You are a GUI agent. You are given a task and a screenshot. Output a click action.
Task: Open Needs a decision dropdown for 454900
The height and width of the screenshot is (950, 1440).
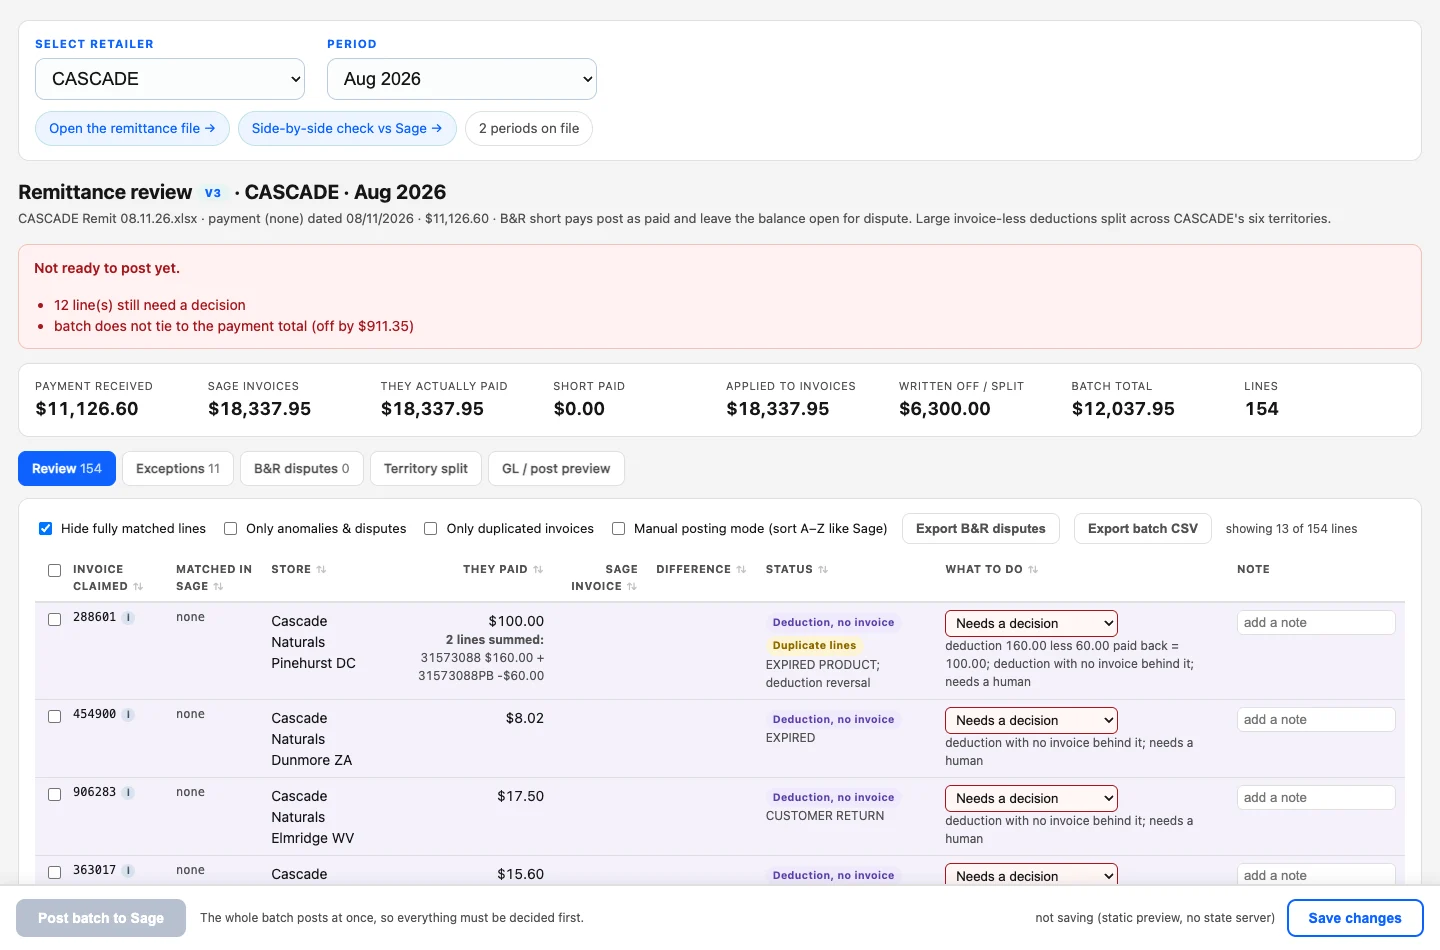click(x=1031, y=720)
